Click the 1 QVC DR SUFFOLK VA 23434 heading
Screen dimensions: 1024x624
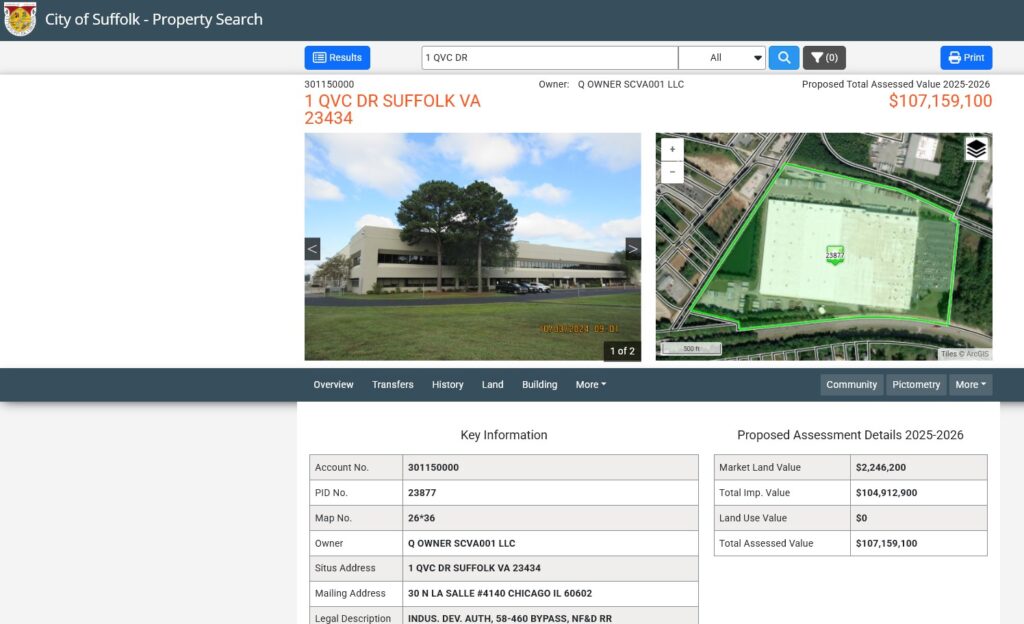(x=392, y=109)
